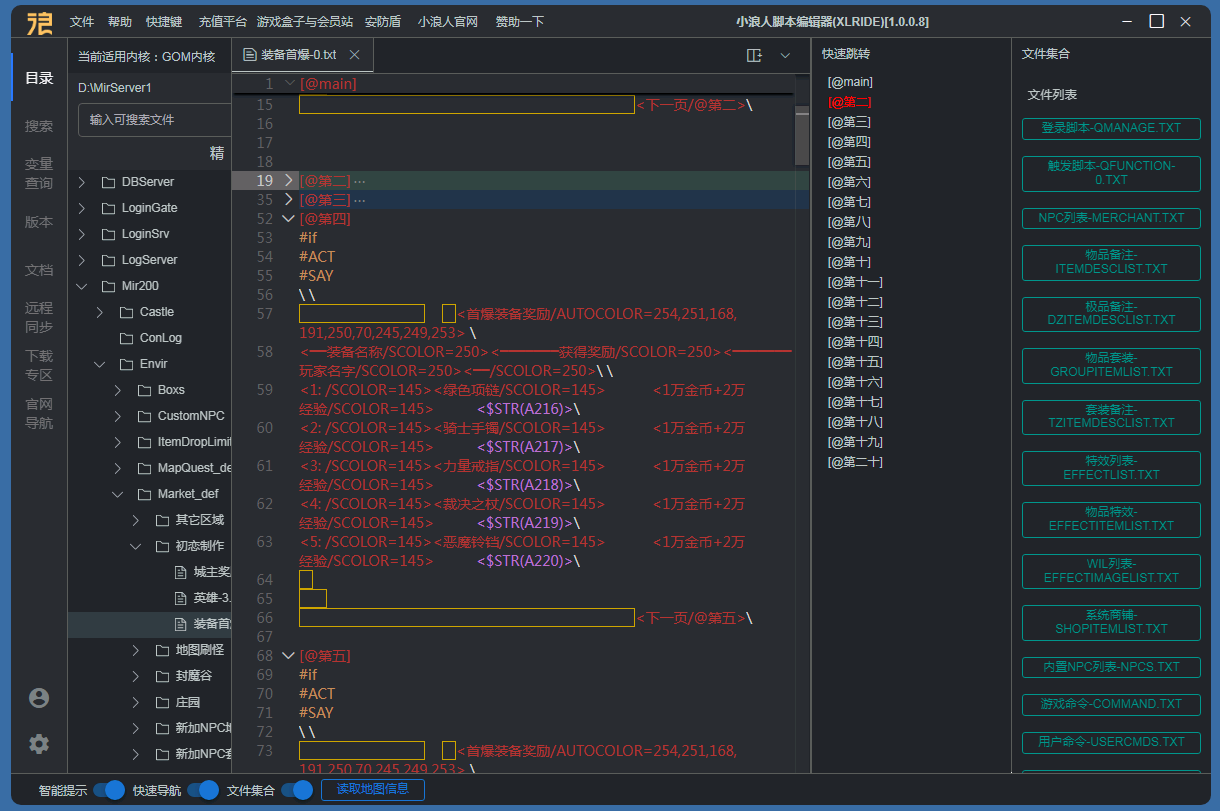
Task: Click the split editor layout icon
Action: pos(754,56)
